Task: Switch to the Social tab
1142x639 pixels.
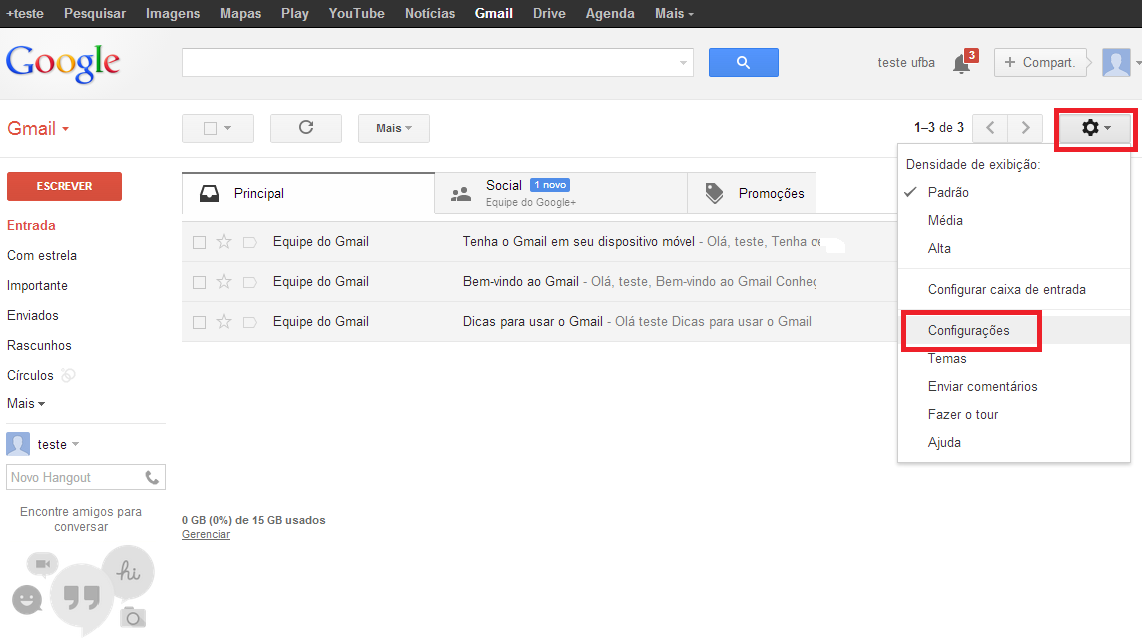Action: click(x=561, y=193)
